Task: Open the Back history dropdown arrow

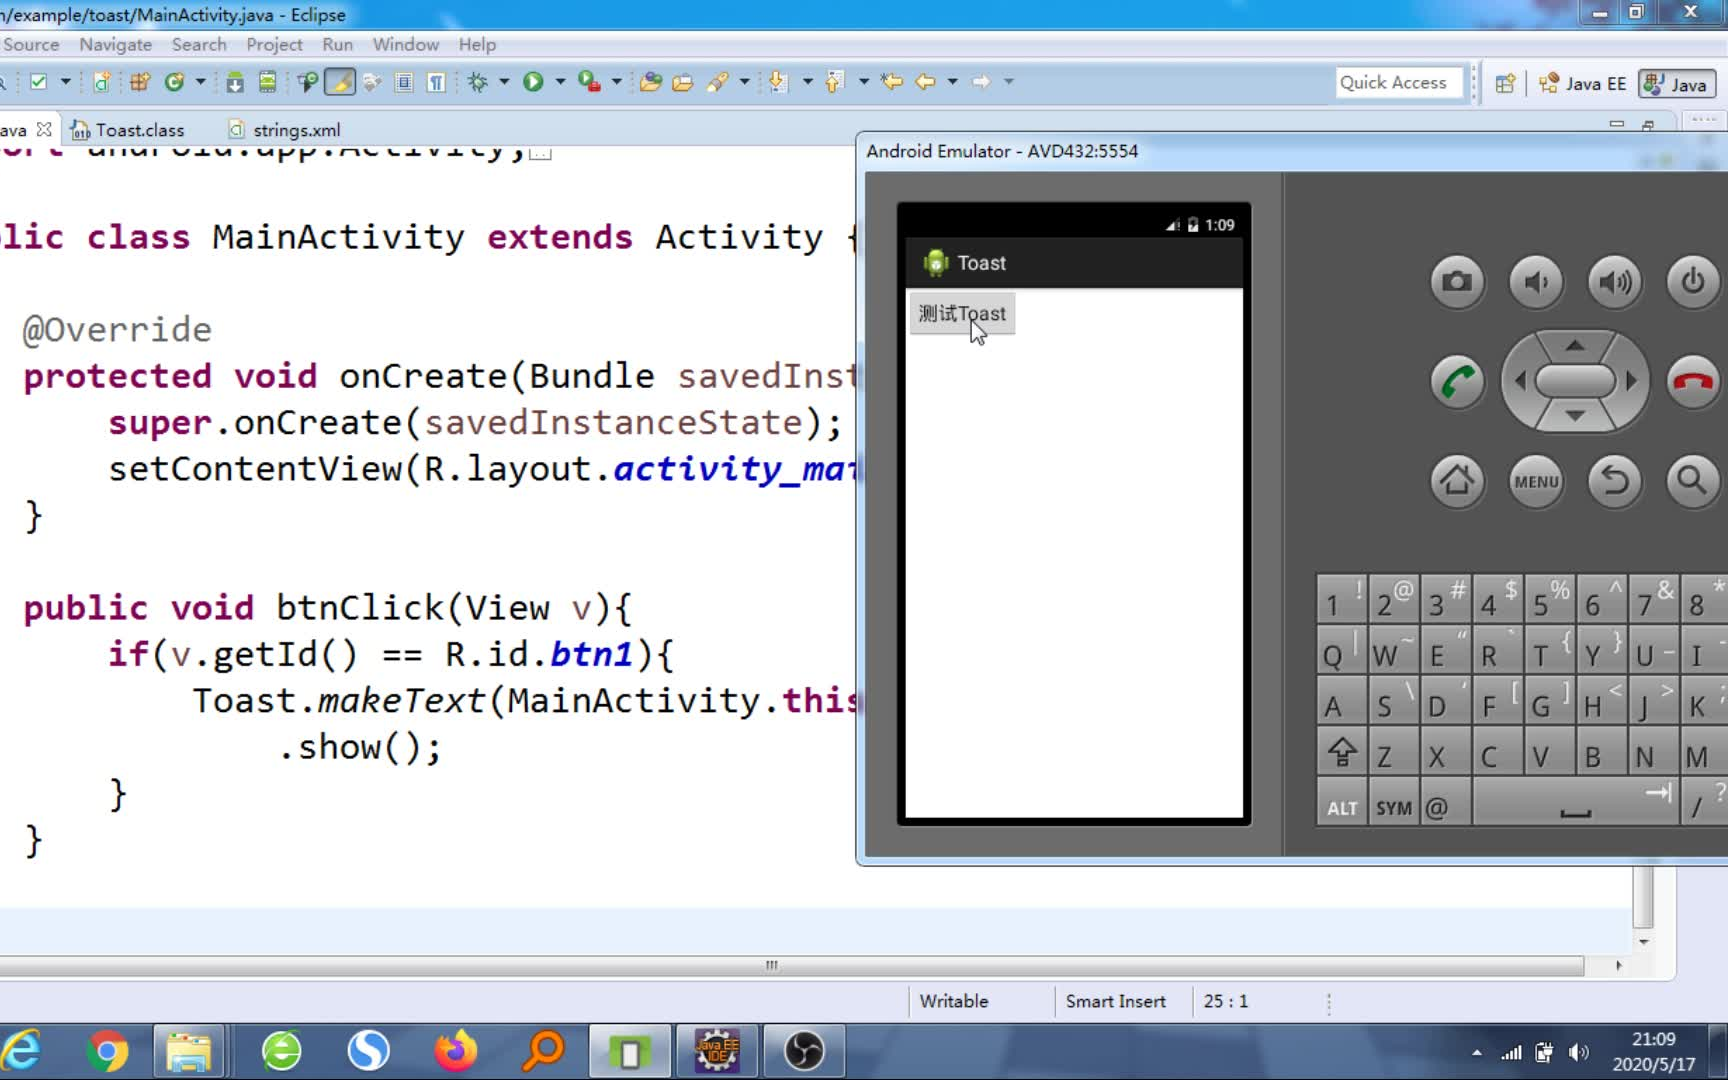Action: (x=953, y=82)
